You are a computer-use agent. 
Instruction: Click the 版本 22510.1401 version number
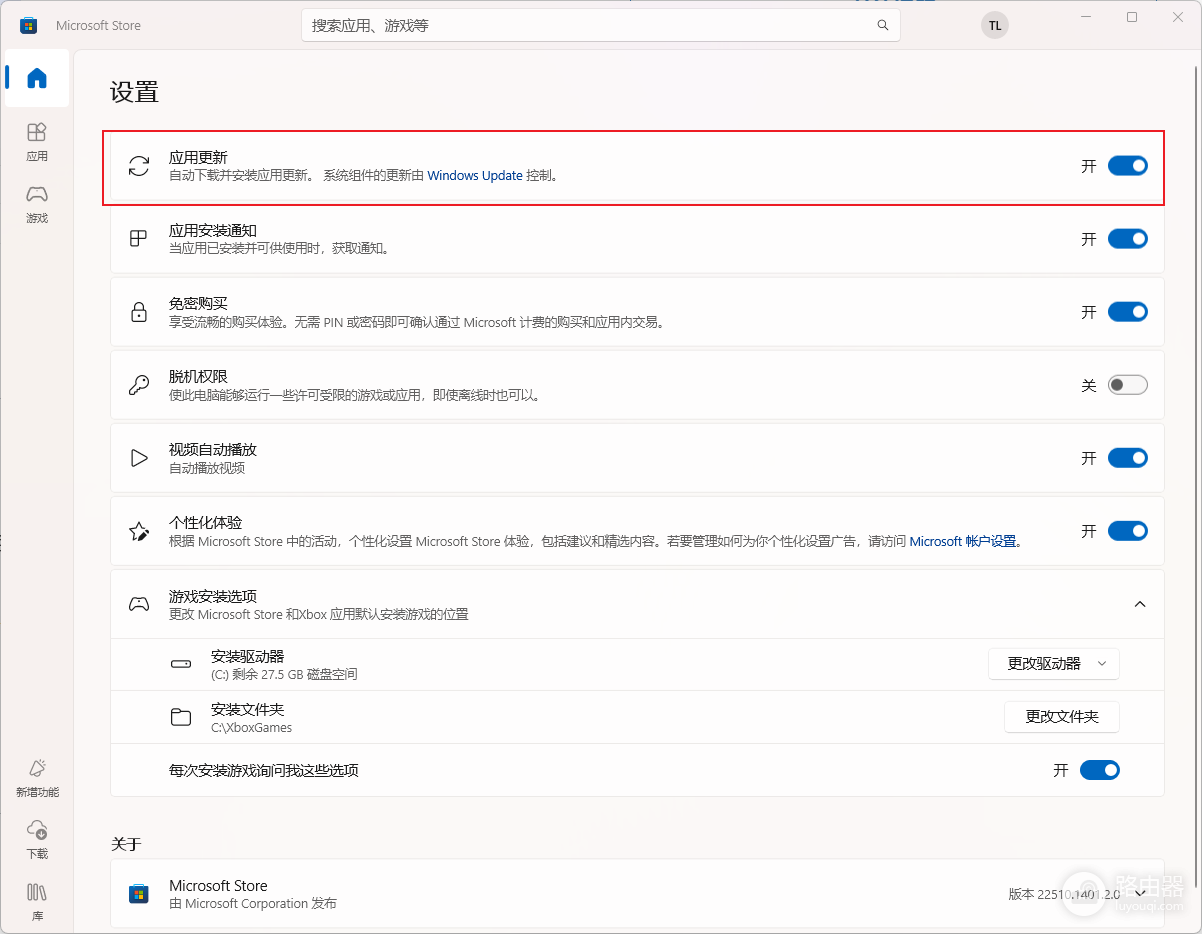1064,895
